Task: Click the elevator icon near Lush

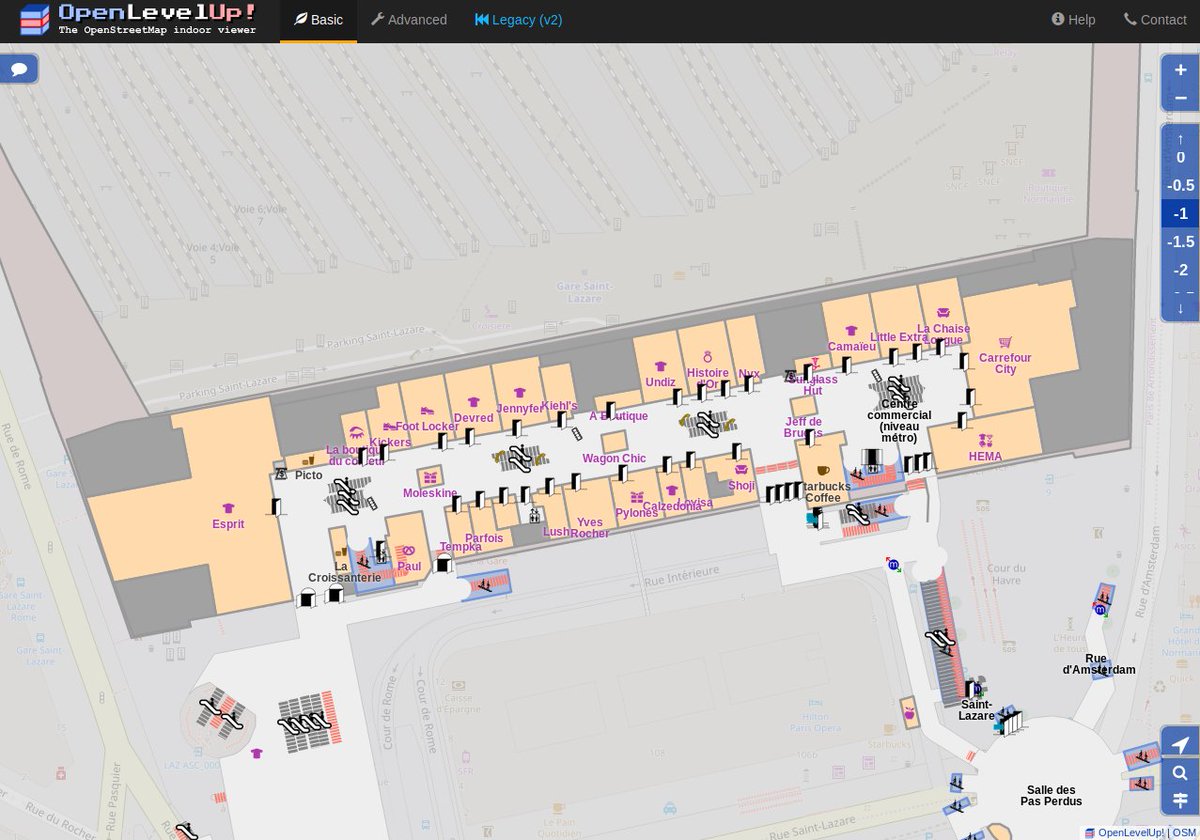Action: point(535,516)
